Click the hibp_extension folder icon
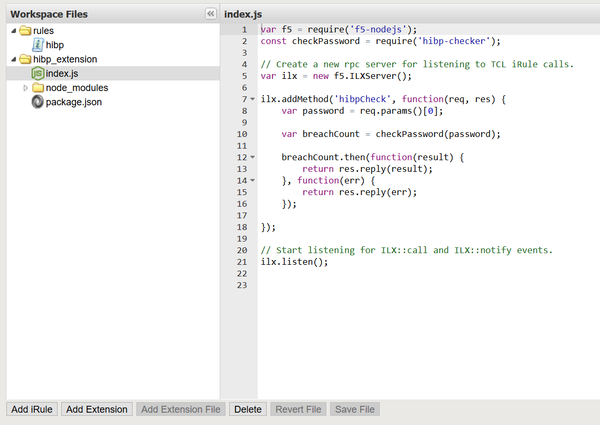This screenshot has width=600, height=425. click(24, 59)
